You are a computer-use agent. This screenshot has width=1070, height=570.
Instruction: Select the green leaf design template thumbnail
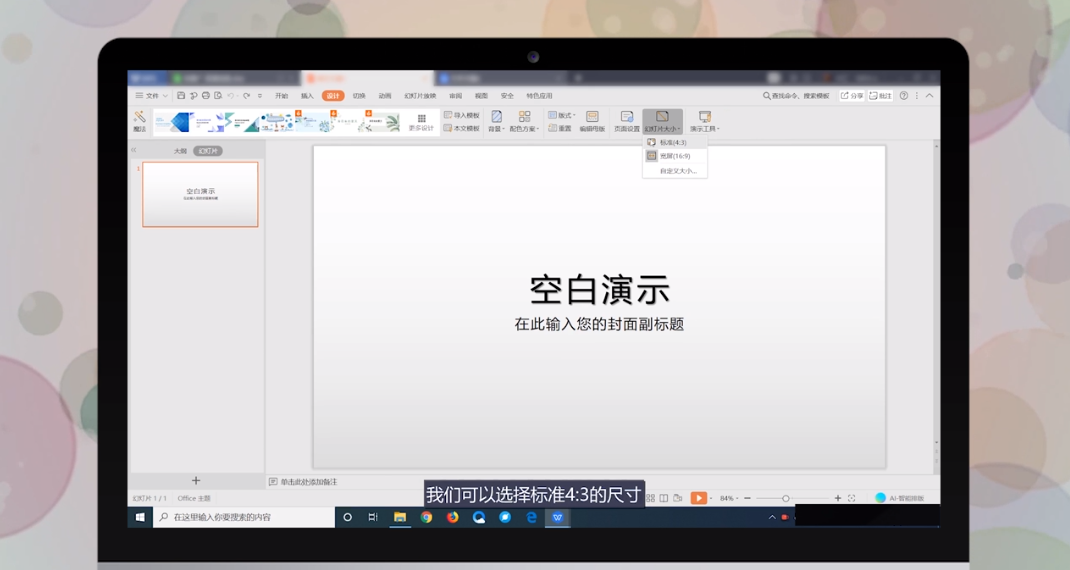point(382,122)
